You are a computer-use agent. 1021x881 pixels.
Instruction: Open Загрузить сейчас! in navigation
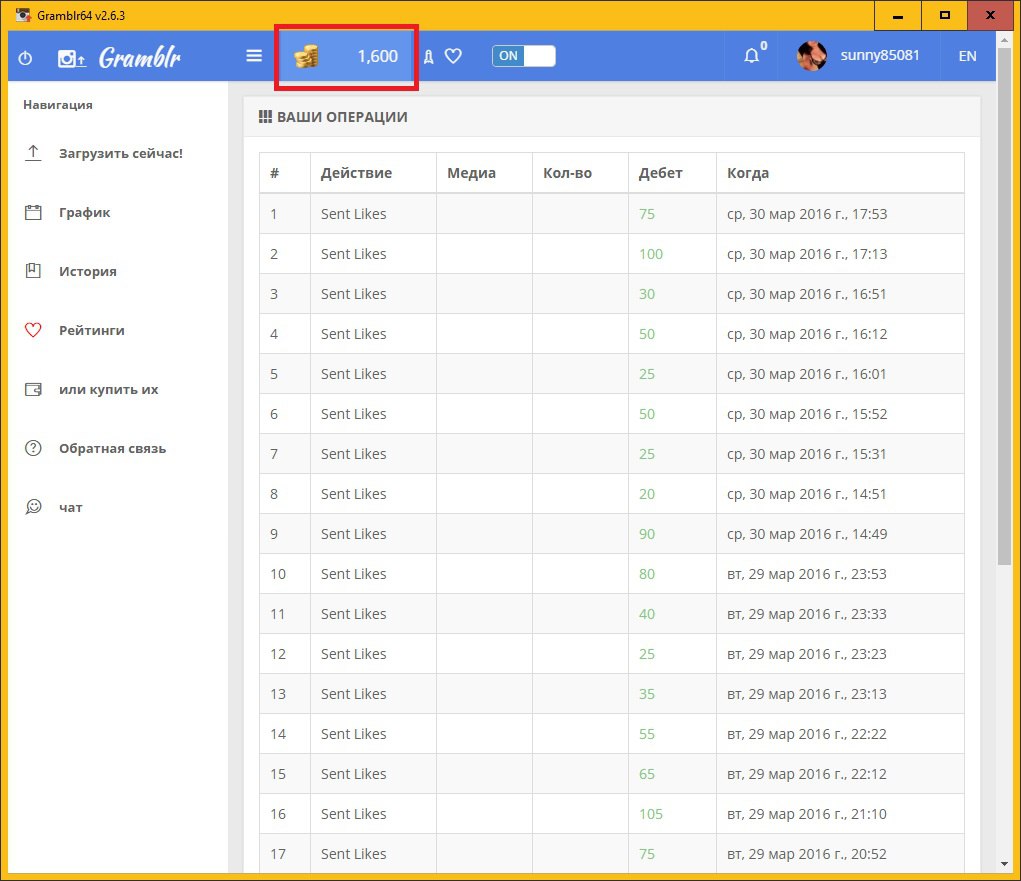[x=121, y=154]
